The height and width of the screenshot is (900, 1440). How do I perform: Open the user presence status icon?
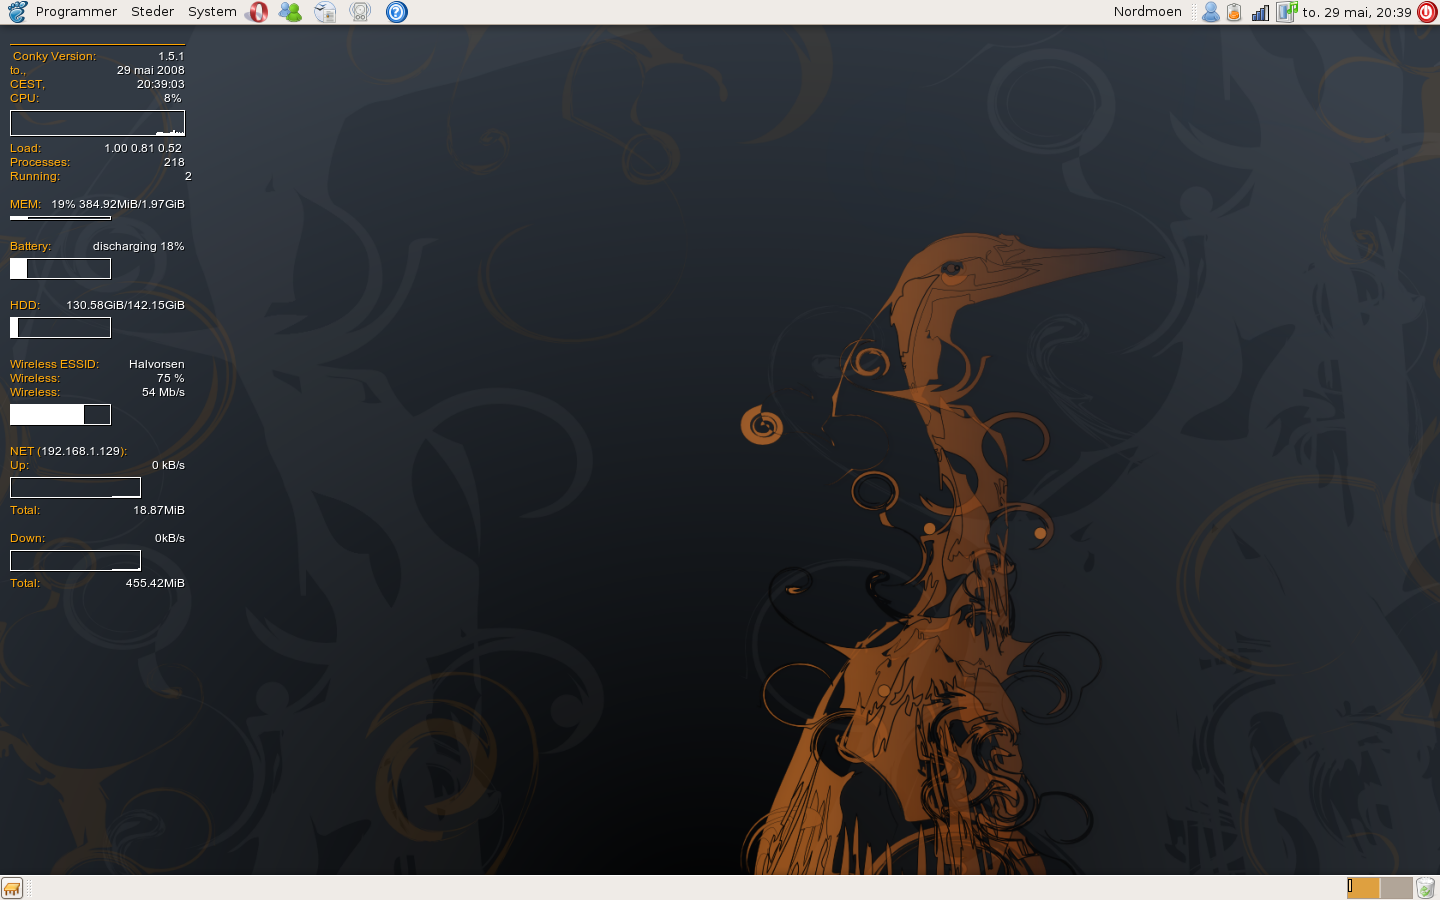1210,12
